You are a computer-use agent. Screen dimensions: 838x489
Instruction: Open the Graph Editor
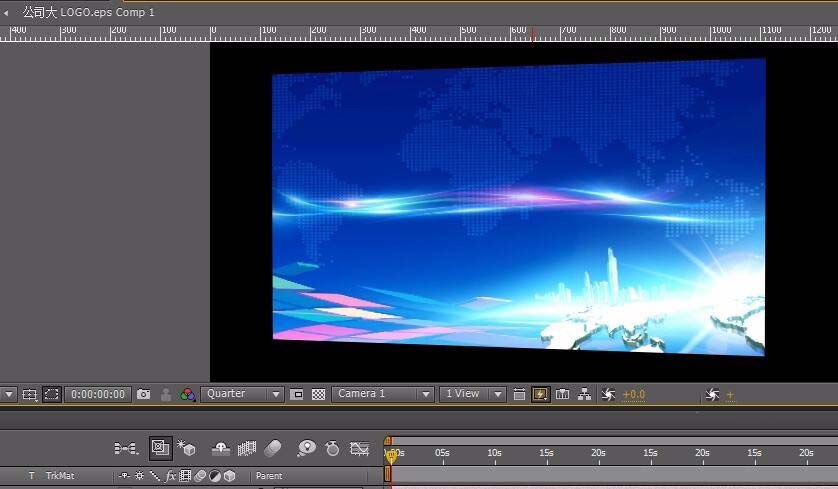(360, 448)
